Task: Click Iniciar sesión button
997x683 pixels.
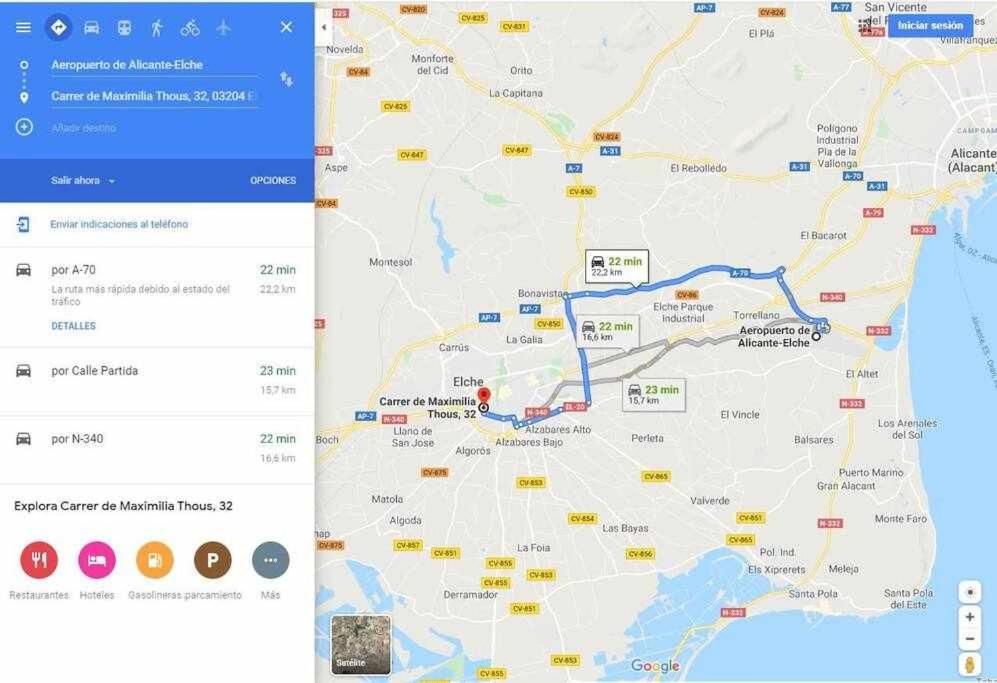Action: pos(930,26)
